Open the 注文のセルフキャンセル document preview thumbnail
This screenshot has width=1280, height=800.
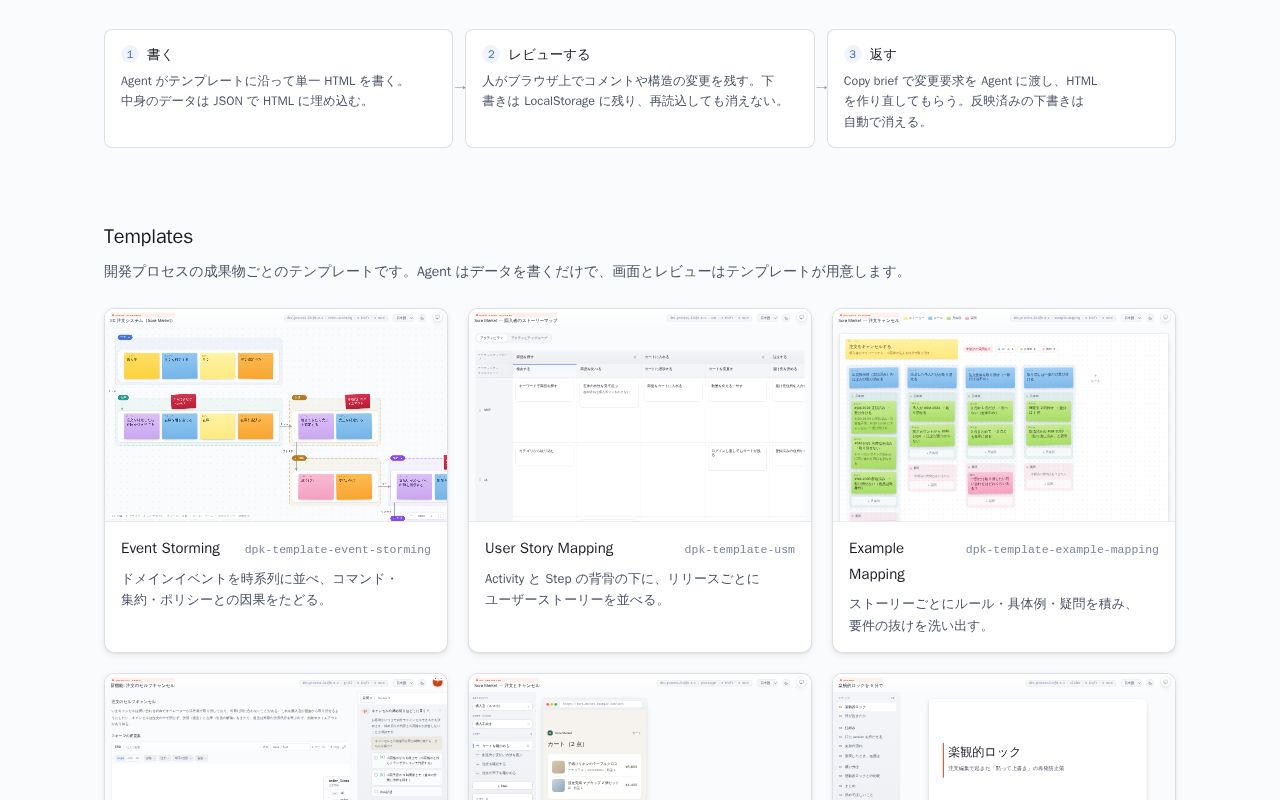(276, 737)
